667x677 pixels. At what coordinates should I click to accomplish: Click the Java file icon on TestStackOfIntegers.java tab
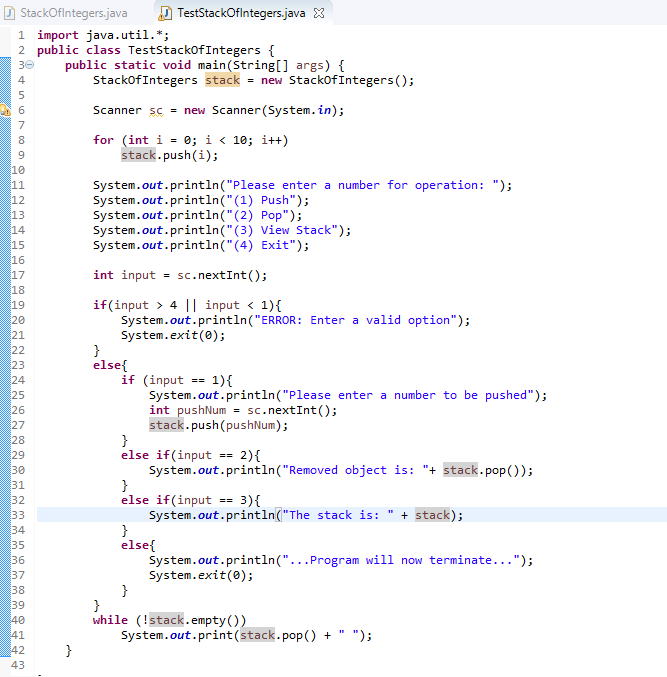point(165,13)
